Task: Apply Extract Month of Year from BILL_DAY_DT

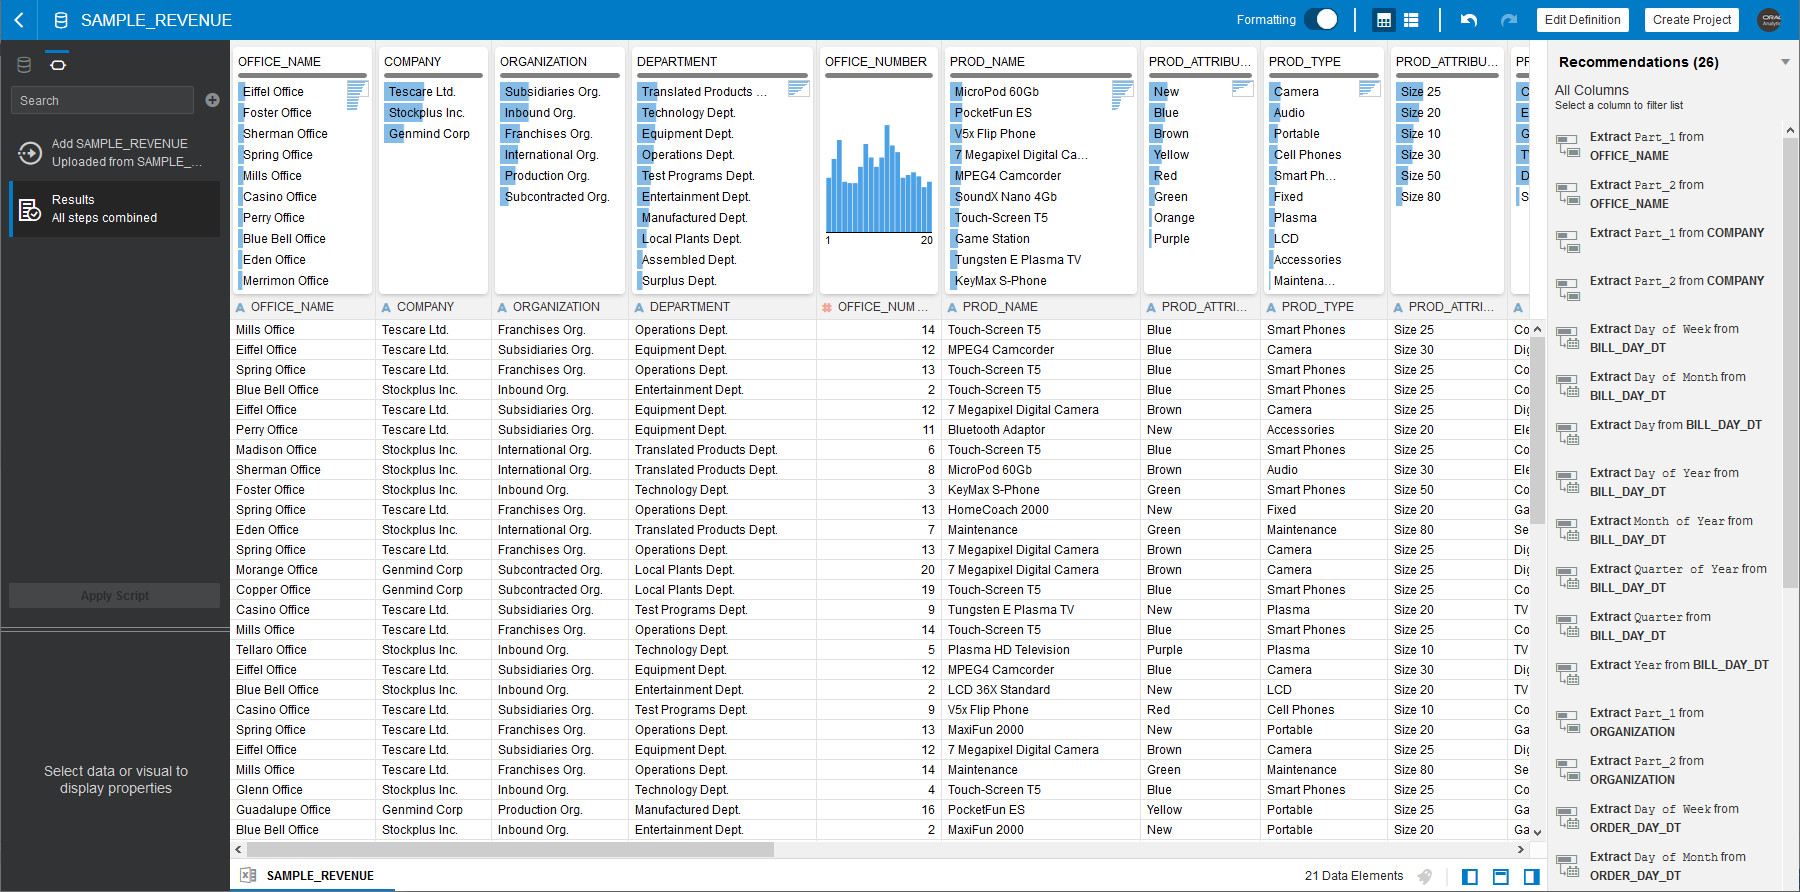Action: [1671, 530]
